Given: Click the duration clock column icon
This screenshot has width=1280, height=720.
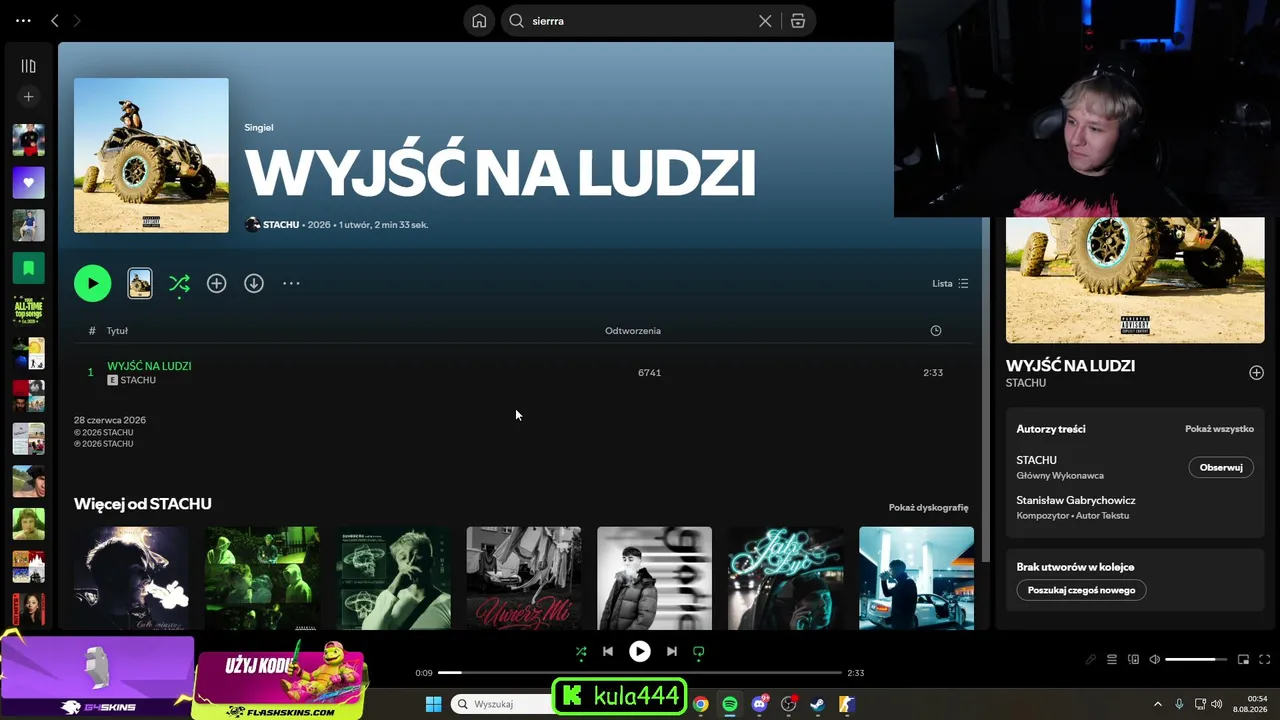Looking at the screenshot, I should click(936, 331).
